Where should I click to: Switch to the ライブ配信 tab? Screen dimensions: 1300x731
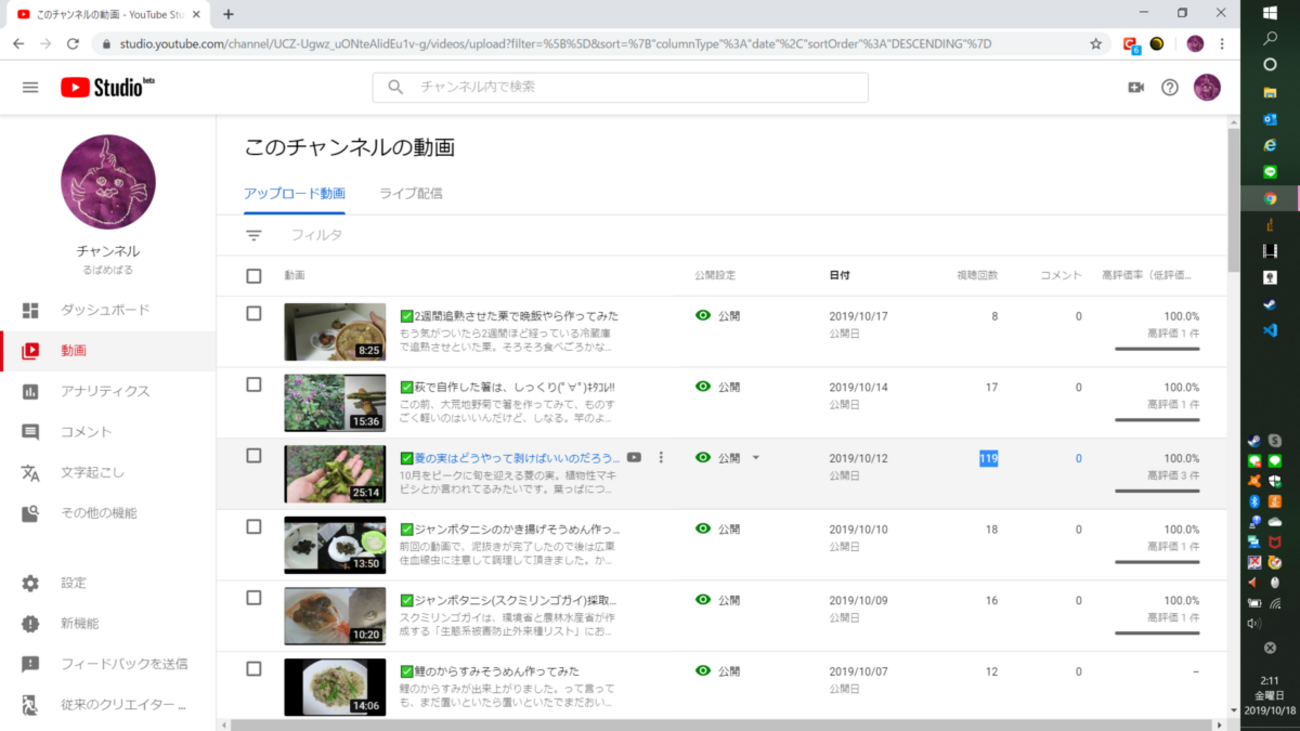[410, 194]
